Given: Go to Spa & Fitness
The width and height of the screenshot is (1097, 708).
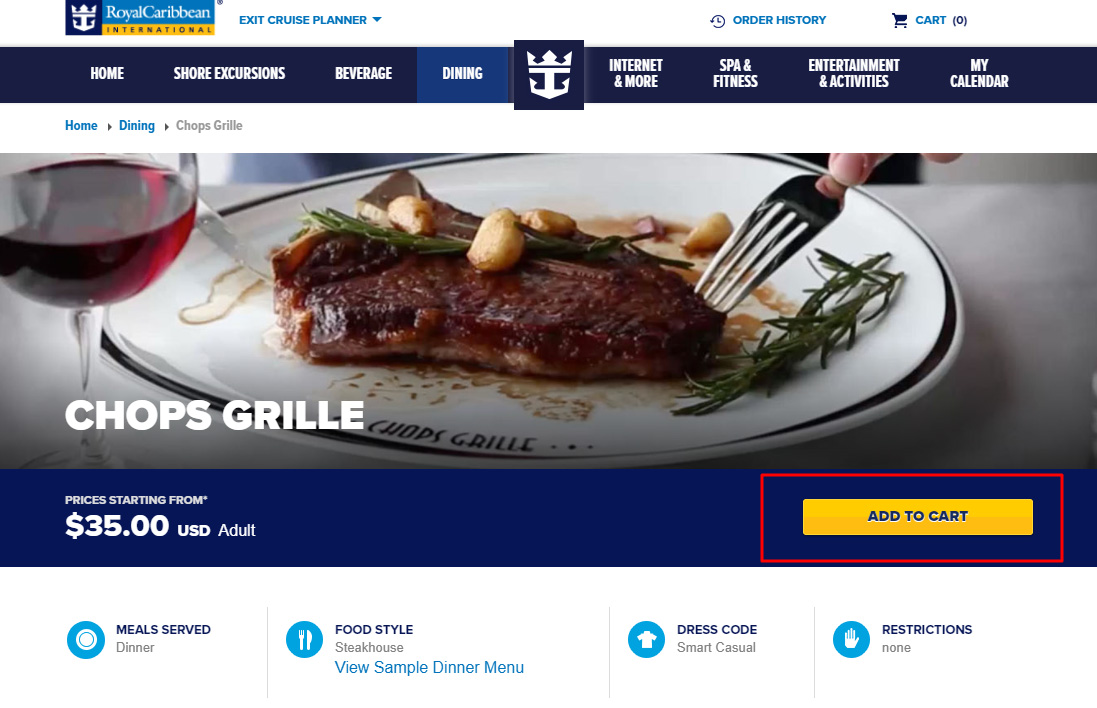Looking at the screenshot, I should tap(735, 73).
